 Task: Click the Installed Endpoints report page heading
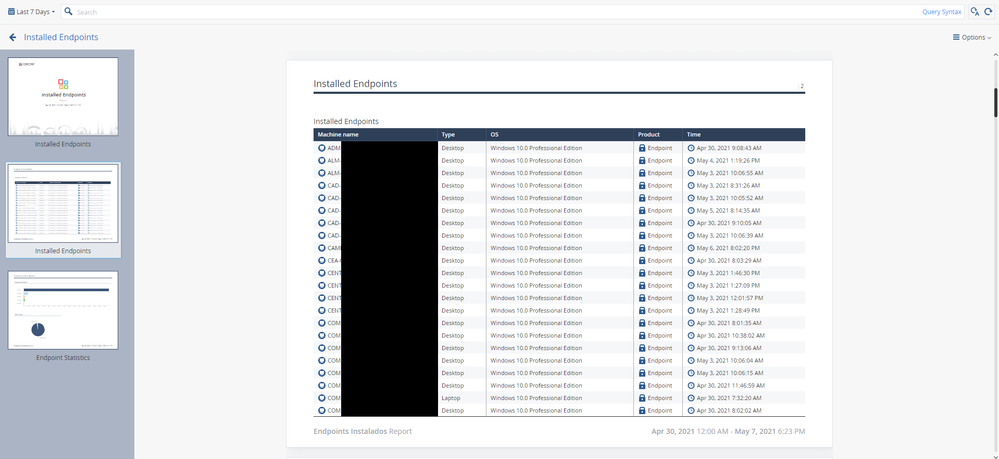coord(355,84)
